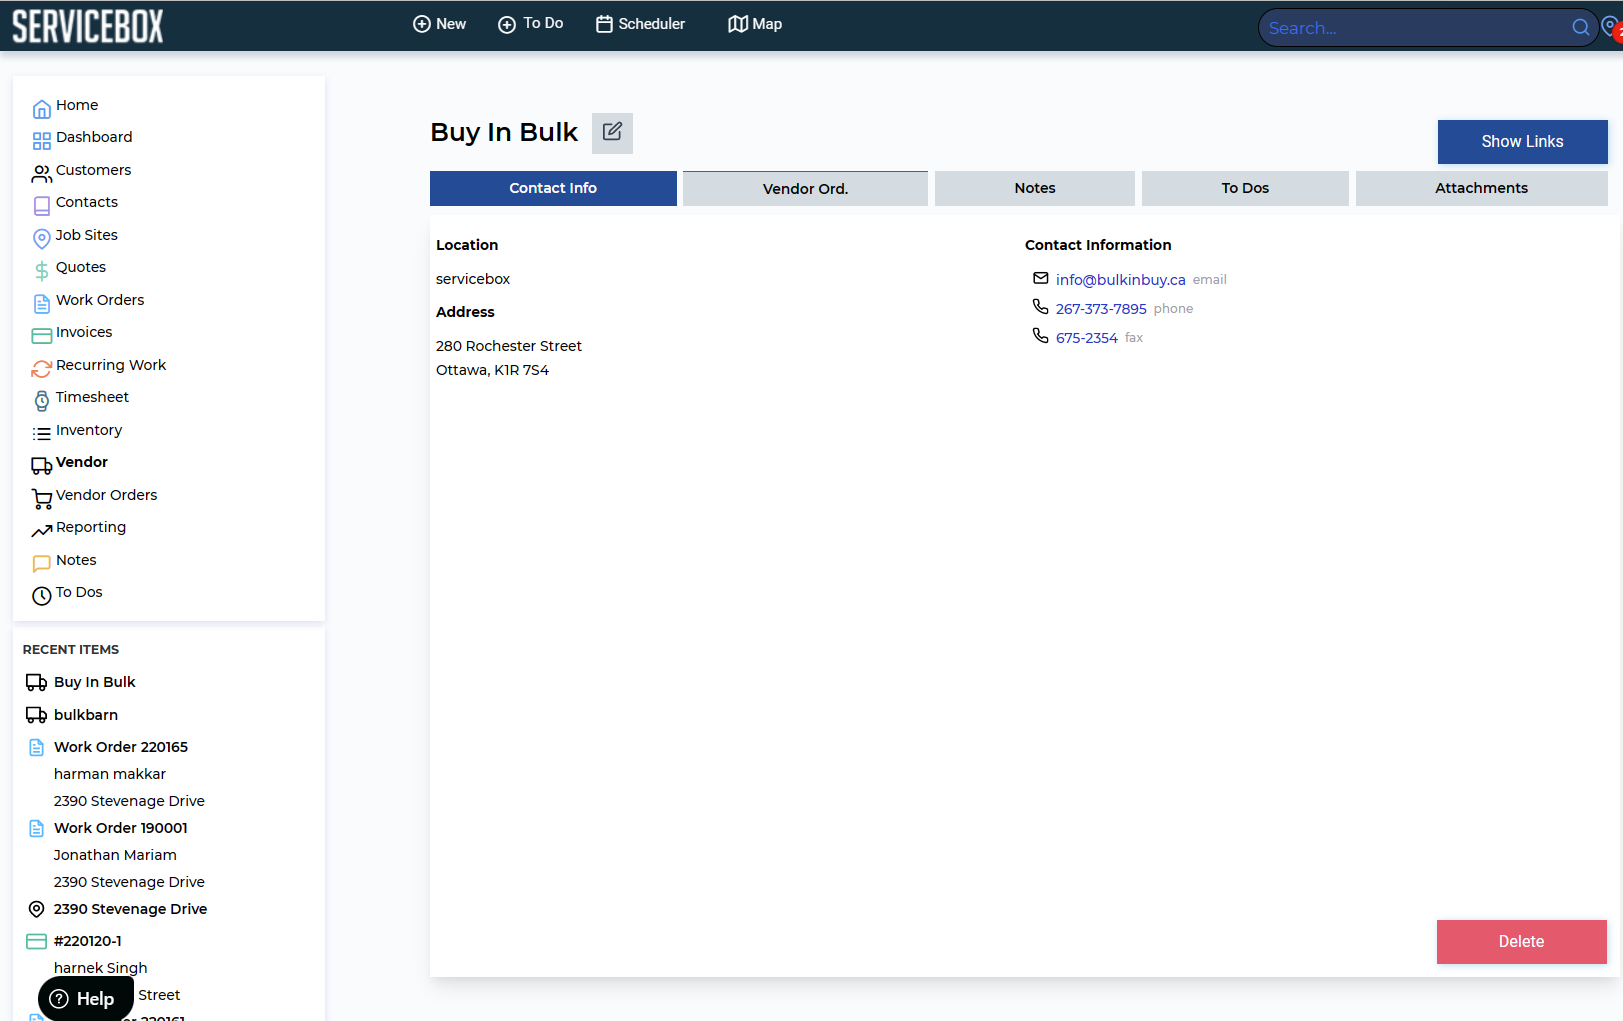This screenshot has height=1021, width=1623.
Task: Open Vendor Orders from the sidebar
Action: point(106,495)
